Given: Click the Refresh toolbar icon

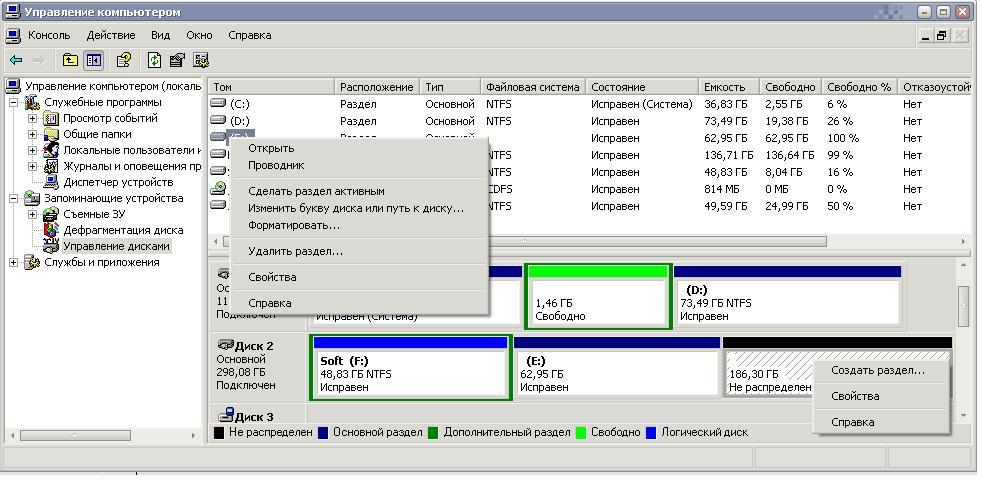Looking at the screenshot, I should coord(154,60).
